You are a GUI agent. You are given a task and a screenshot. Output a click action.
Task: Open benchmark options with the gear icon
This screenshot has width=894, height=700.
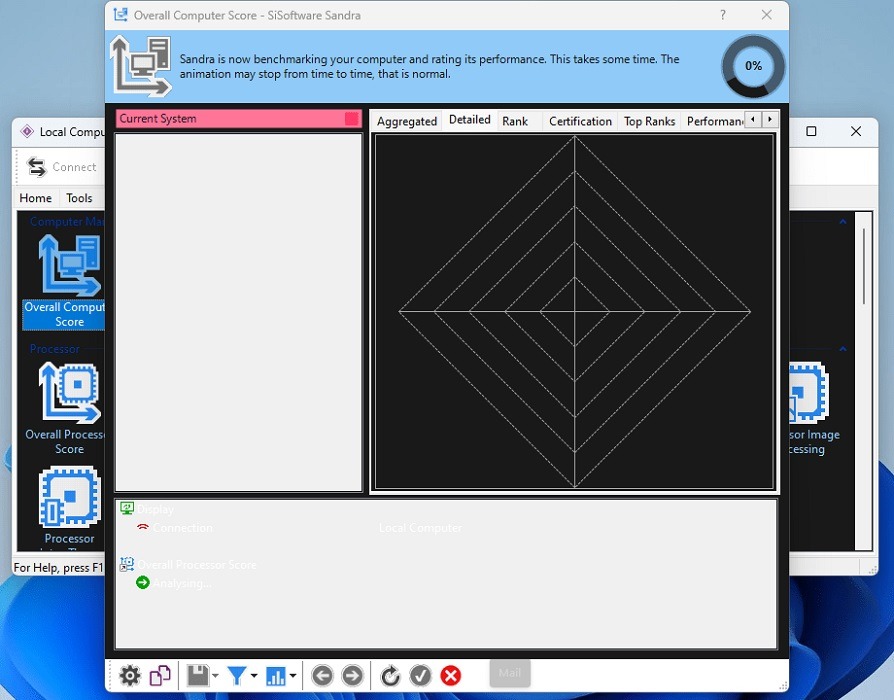[130, 675]
